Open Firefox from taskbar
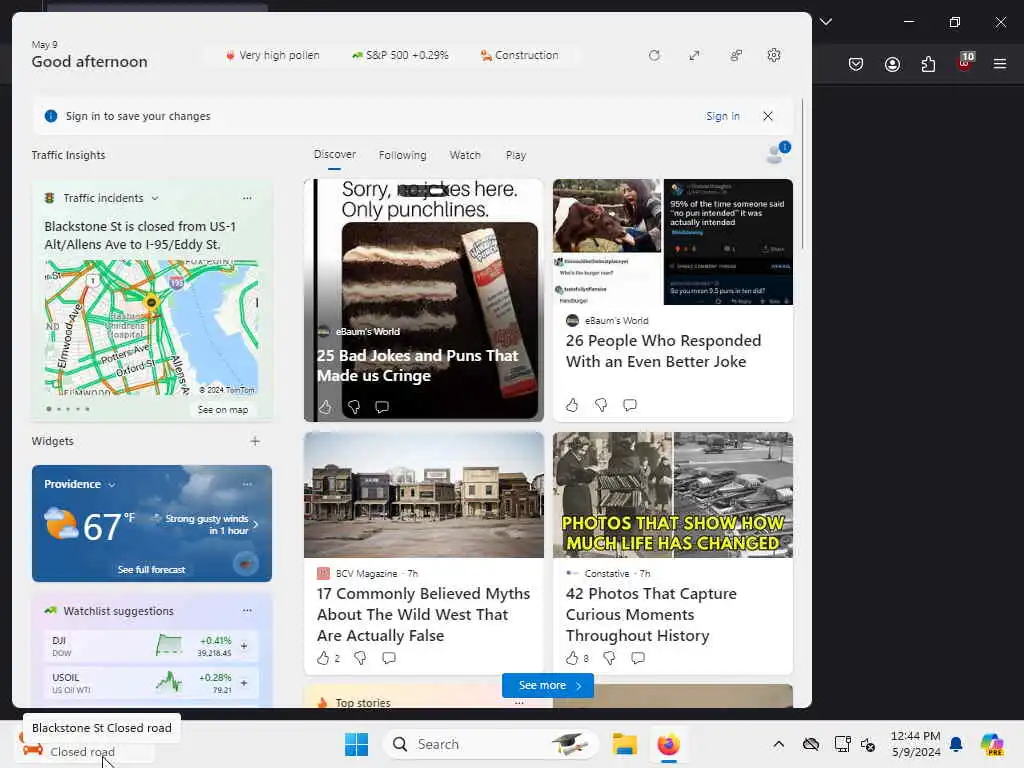The width and height of the screenshot is (1024, 768). point(668,744)
